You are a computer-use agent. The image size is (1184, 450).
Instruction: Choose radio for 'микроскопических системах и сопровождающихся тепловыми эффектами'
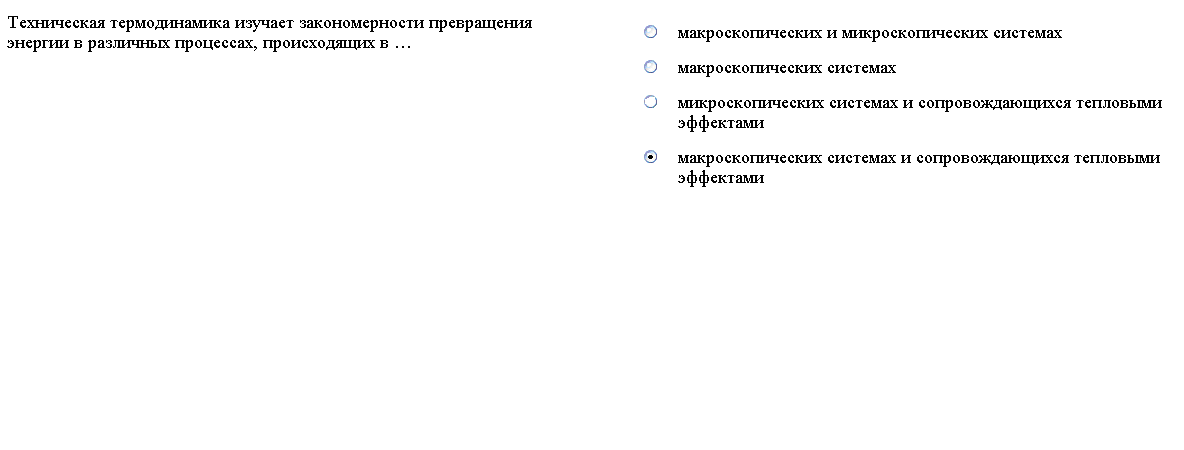click(650, 101)
